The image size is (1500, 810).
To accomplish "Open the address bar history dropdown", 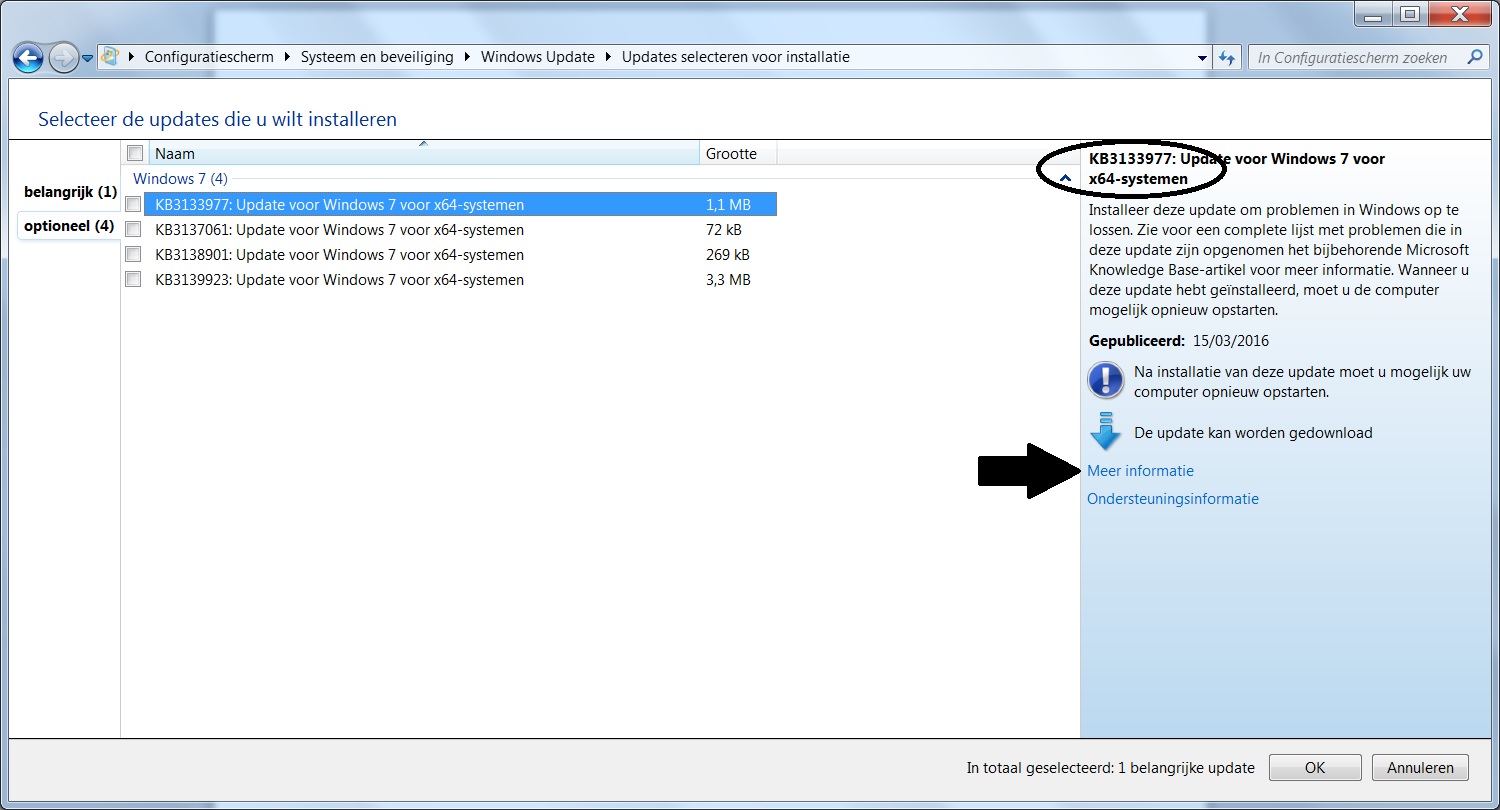I will click(1202, 57).
